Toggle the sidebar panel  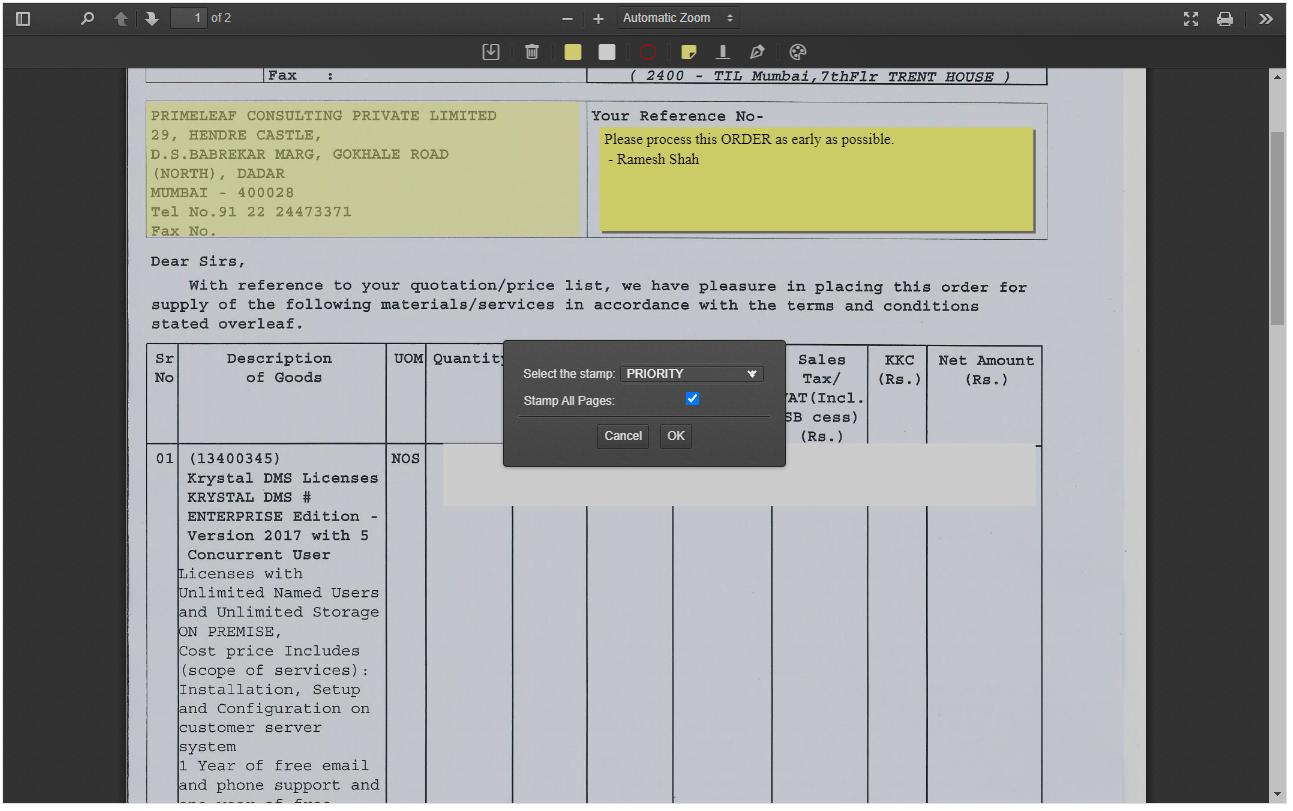(x=23, y=18)
